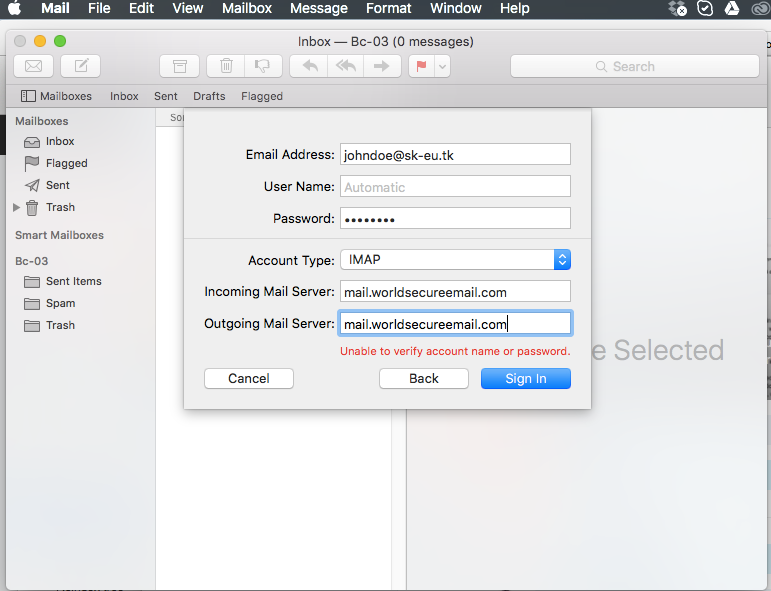This screenshot has width=771, height=591.
Task: Open the Account Type IMAP dropdown
Action: 455,260
